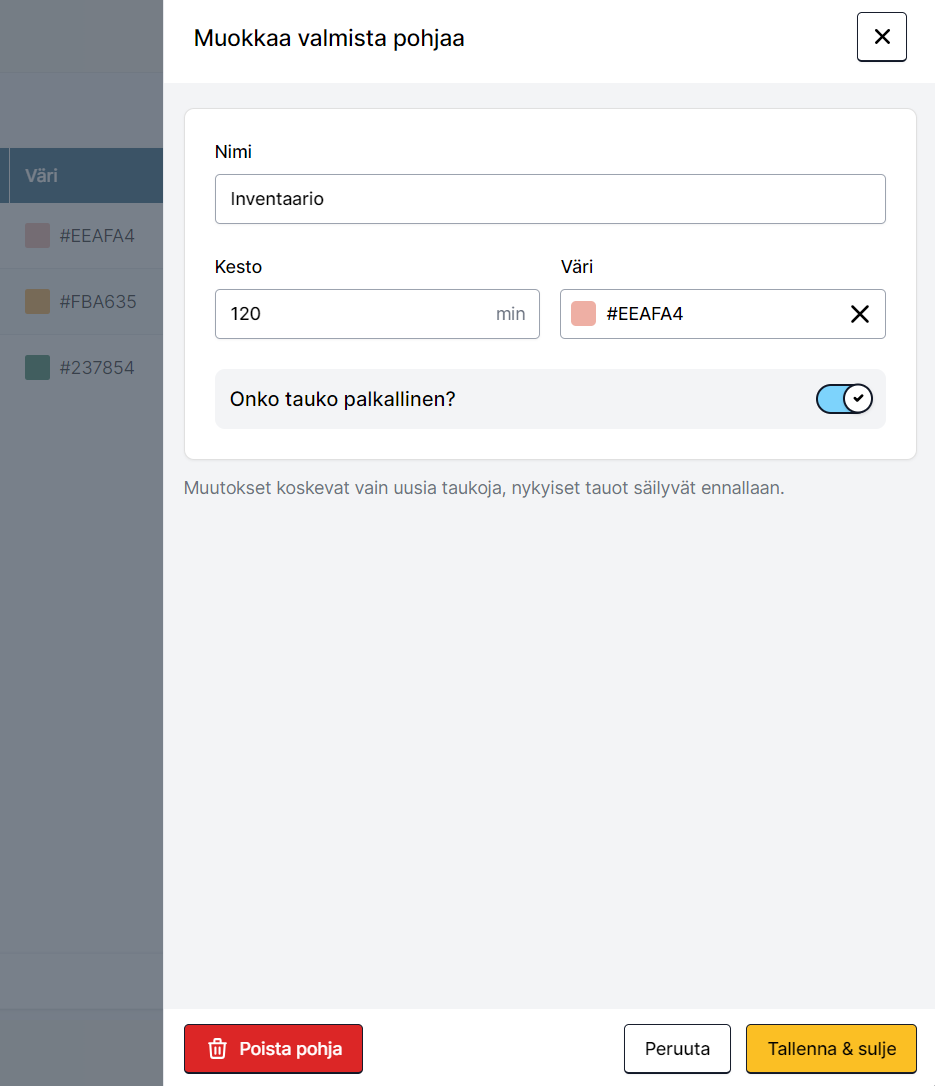935x1086 pixels.
Task: Open the pink color swatch in Väri field
Action: (x=583, y=314)
